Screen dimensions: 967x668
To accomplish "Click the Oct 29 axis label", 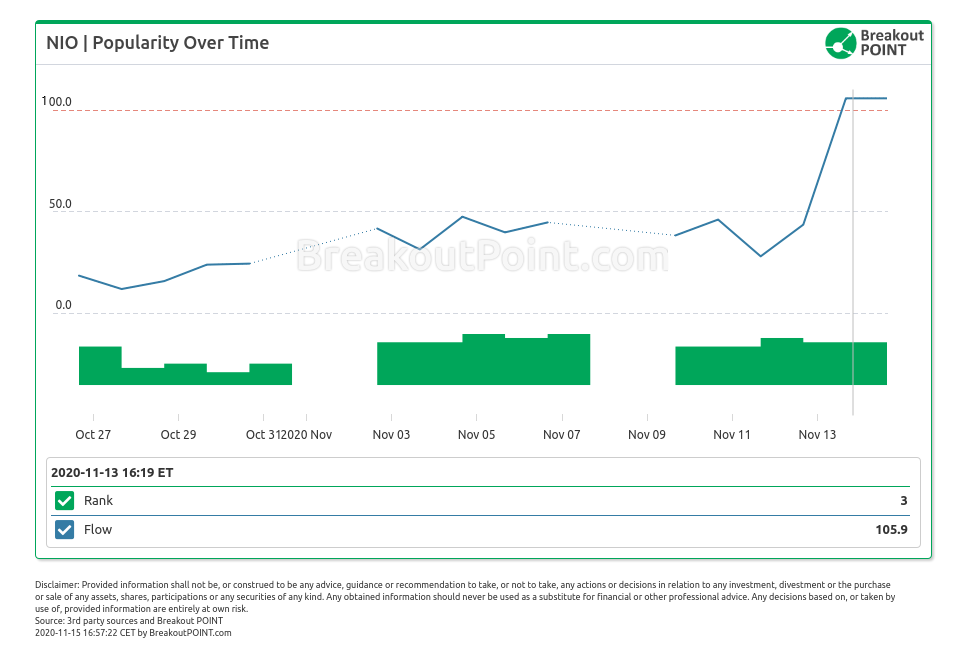I will [x=178, y=434].
